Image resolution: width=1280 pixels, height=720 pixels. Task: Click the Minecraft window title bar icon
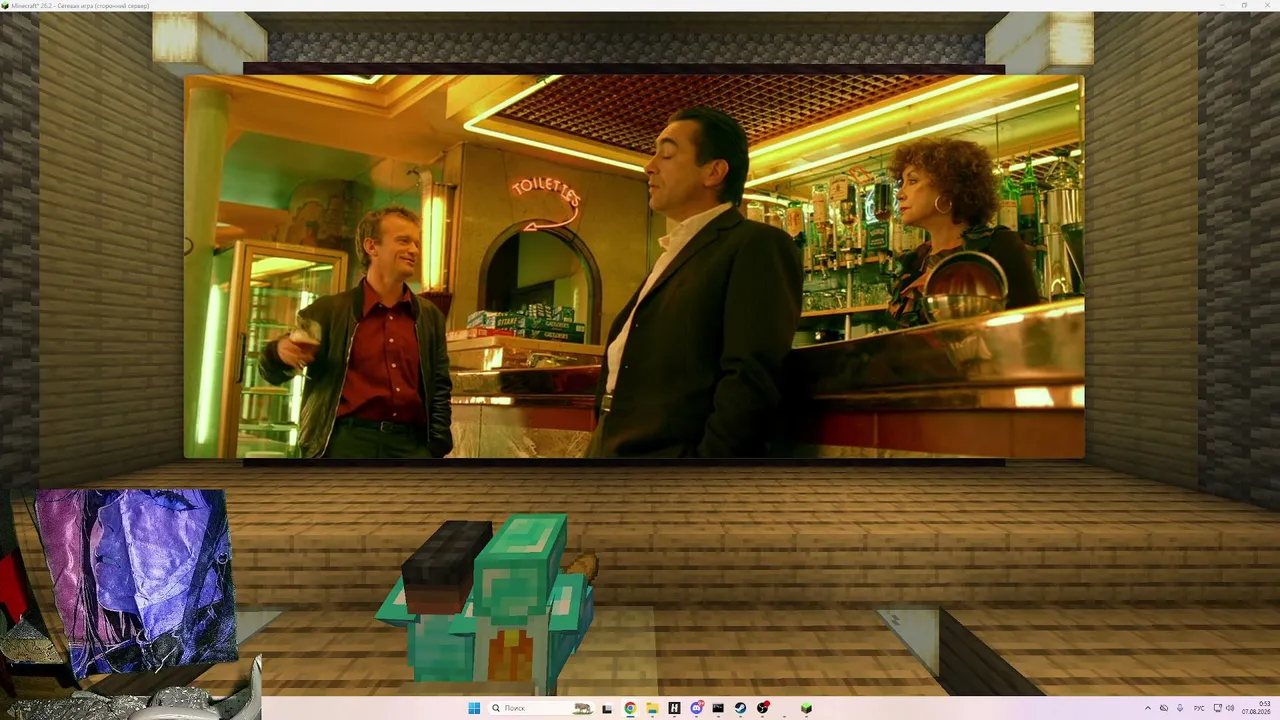point(4,5)
